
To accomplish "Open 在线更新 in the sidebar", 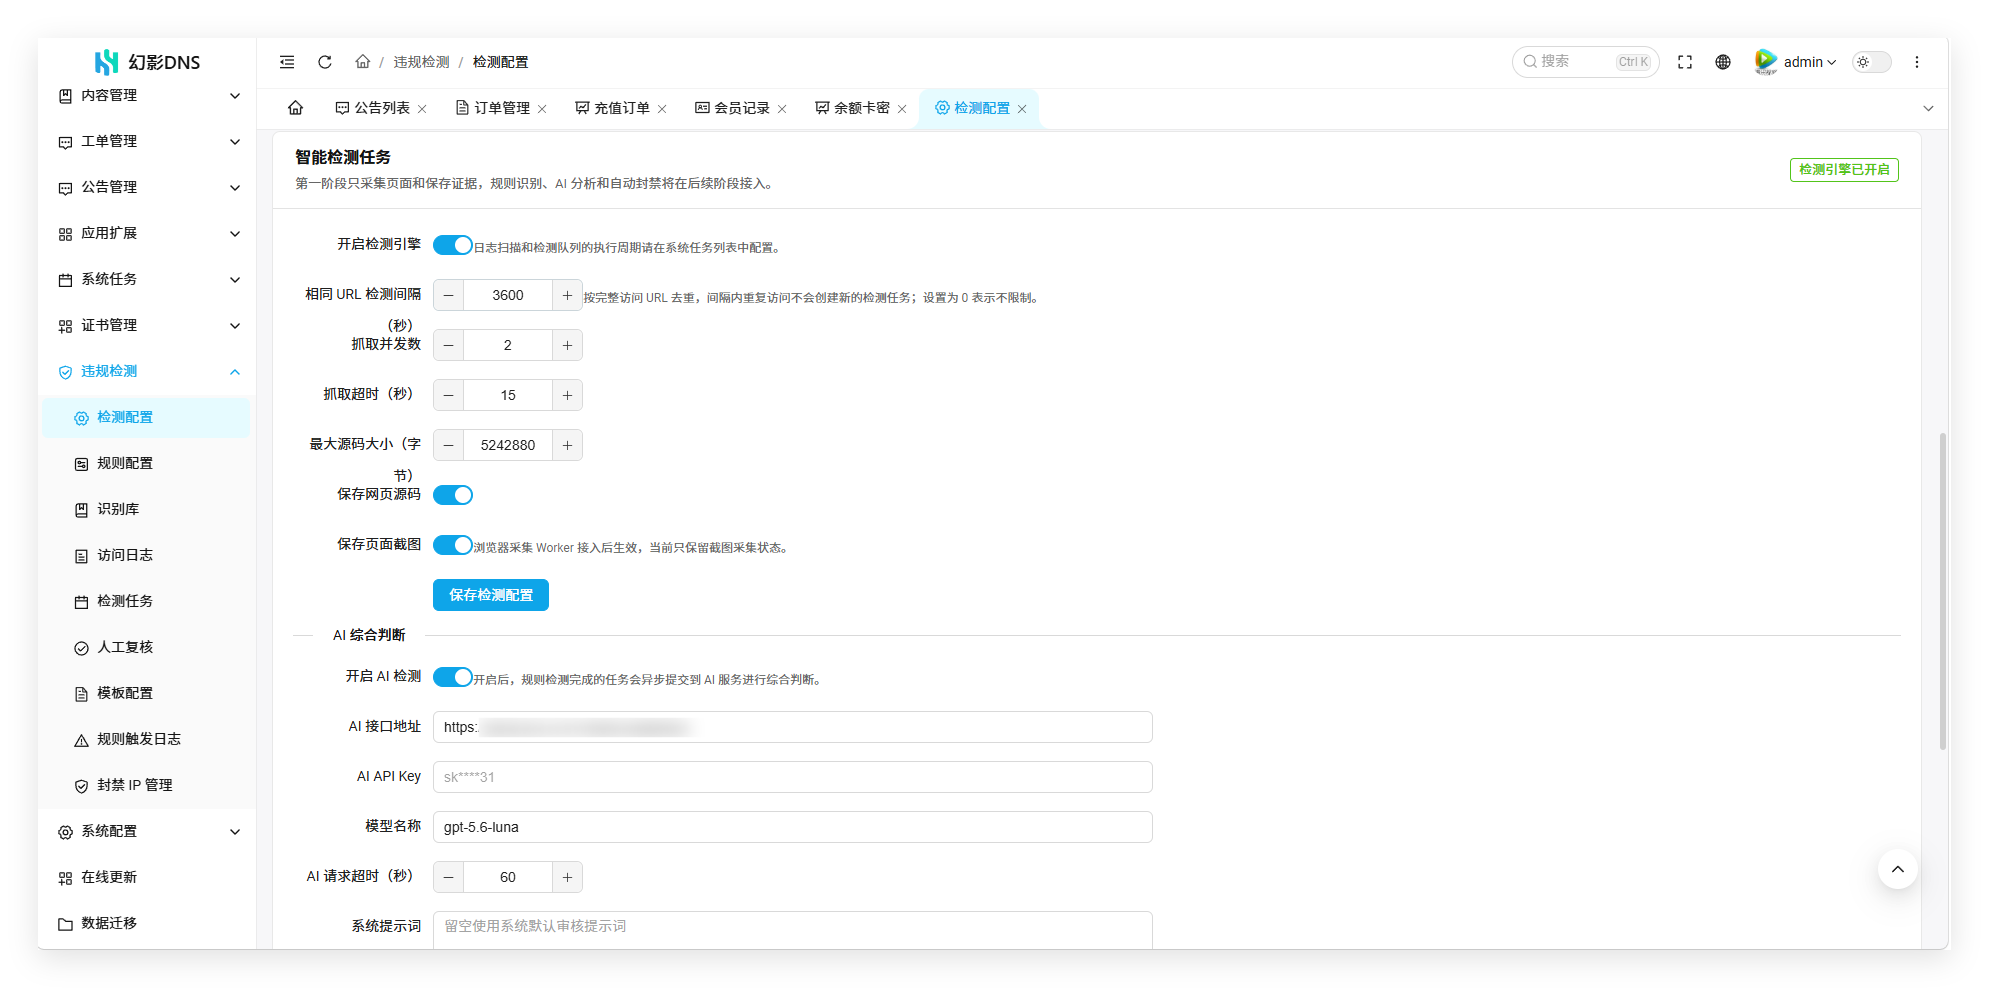I will pyautogui.click(x=149, y=878).
